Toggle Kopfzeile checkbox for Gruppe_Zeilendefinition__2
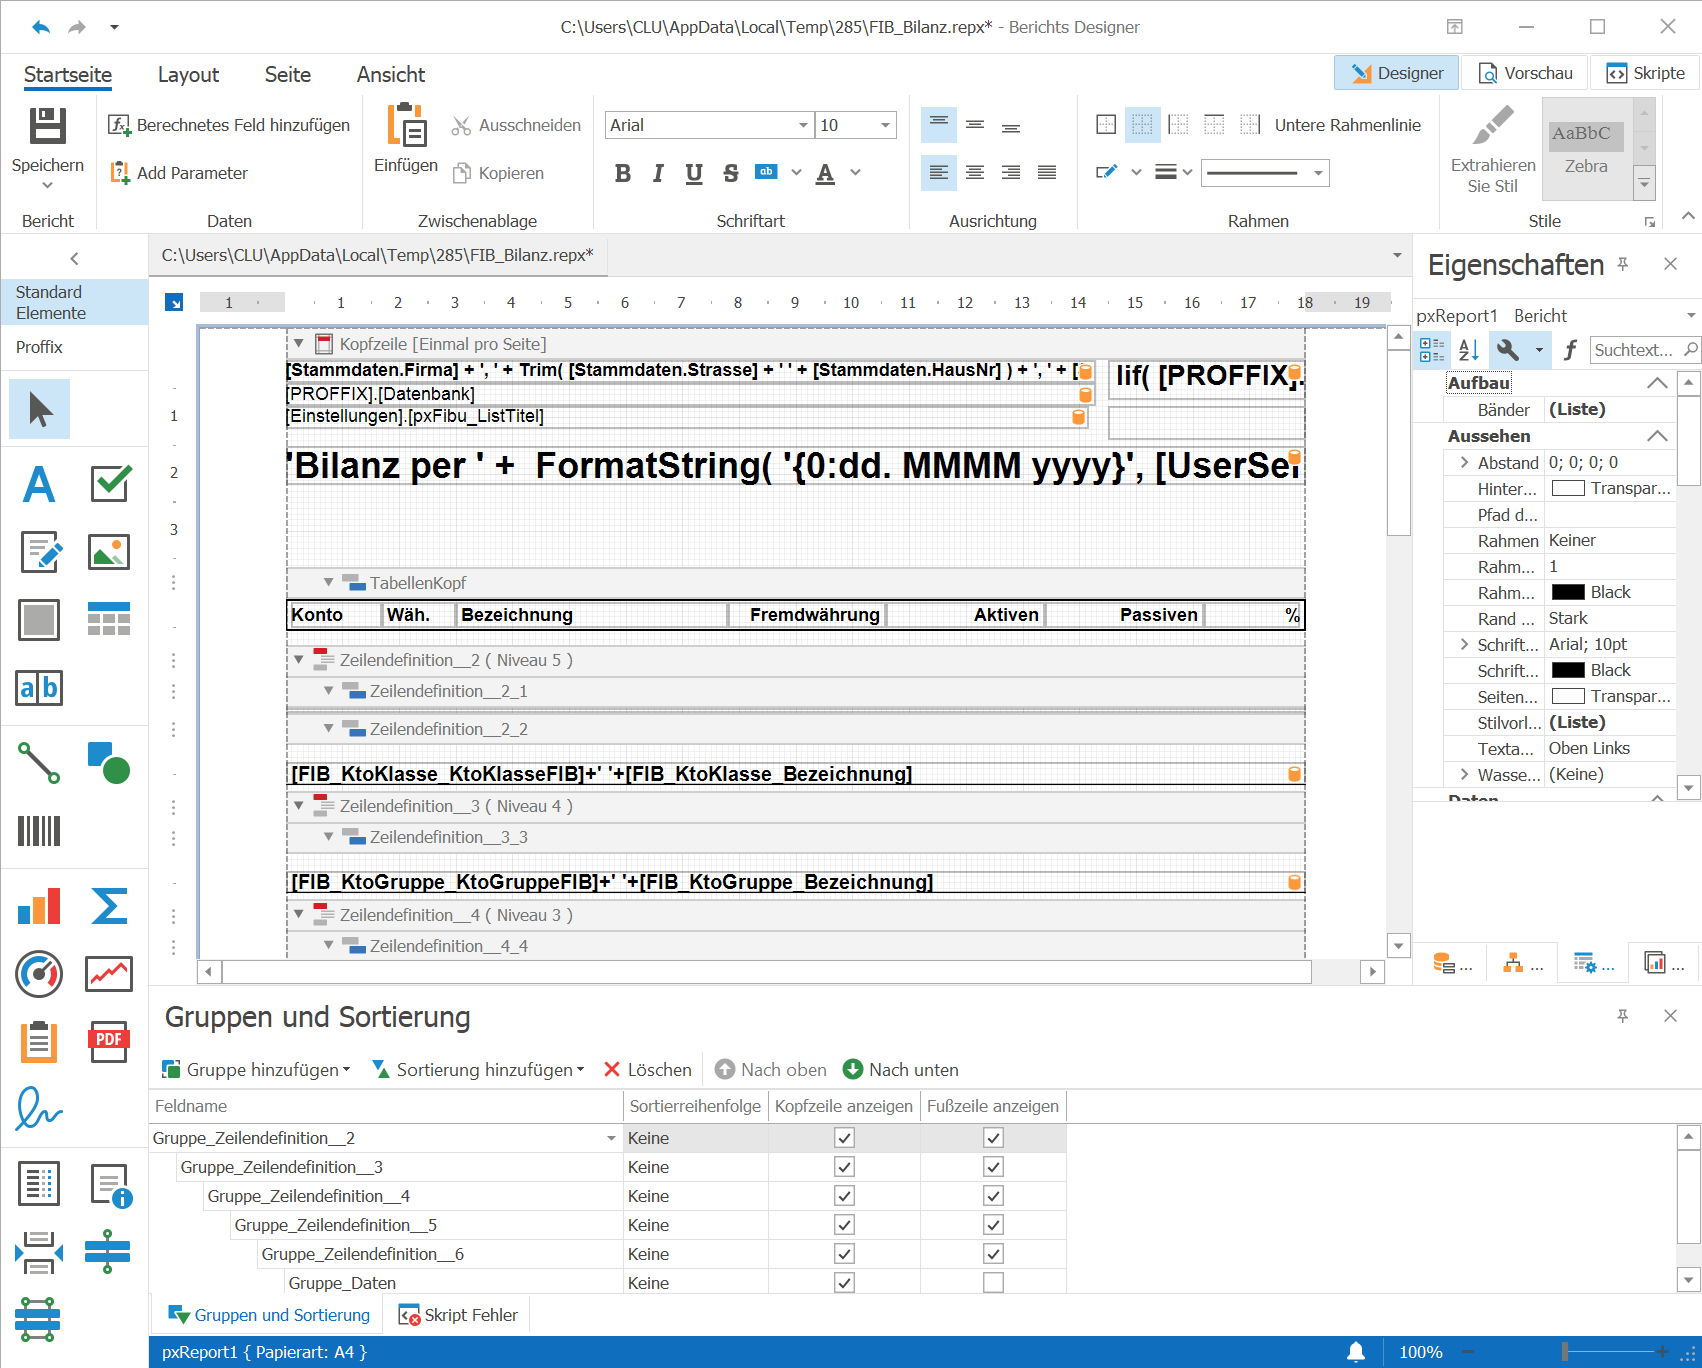The width and height of the screenshot is (1702, 1368). (845, 1138)
